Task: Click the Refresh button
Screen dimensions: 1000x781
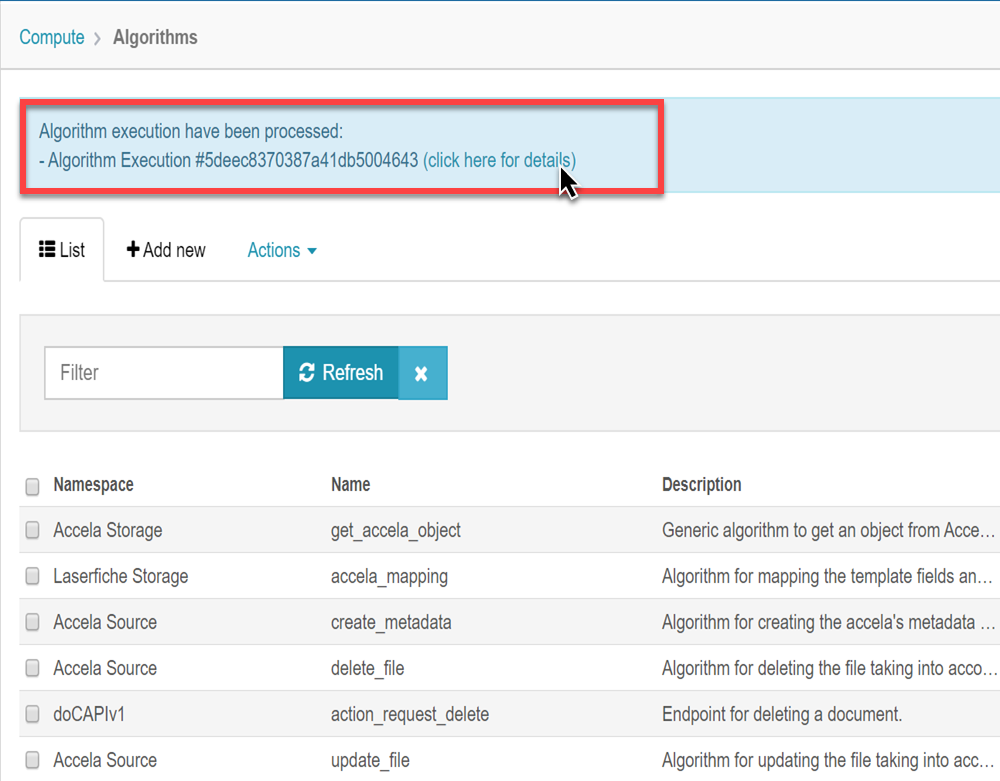Action: coord(341,373)
